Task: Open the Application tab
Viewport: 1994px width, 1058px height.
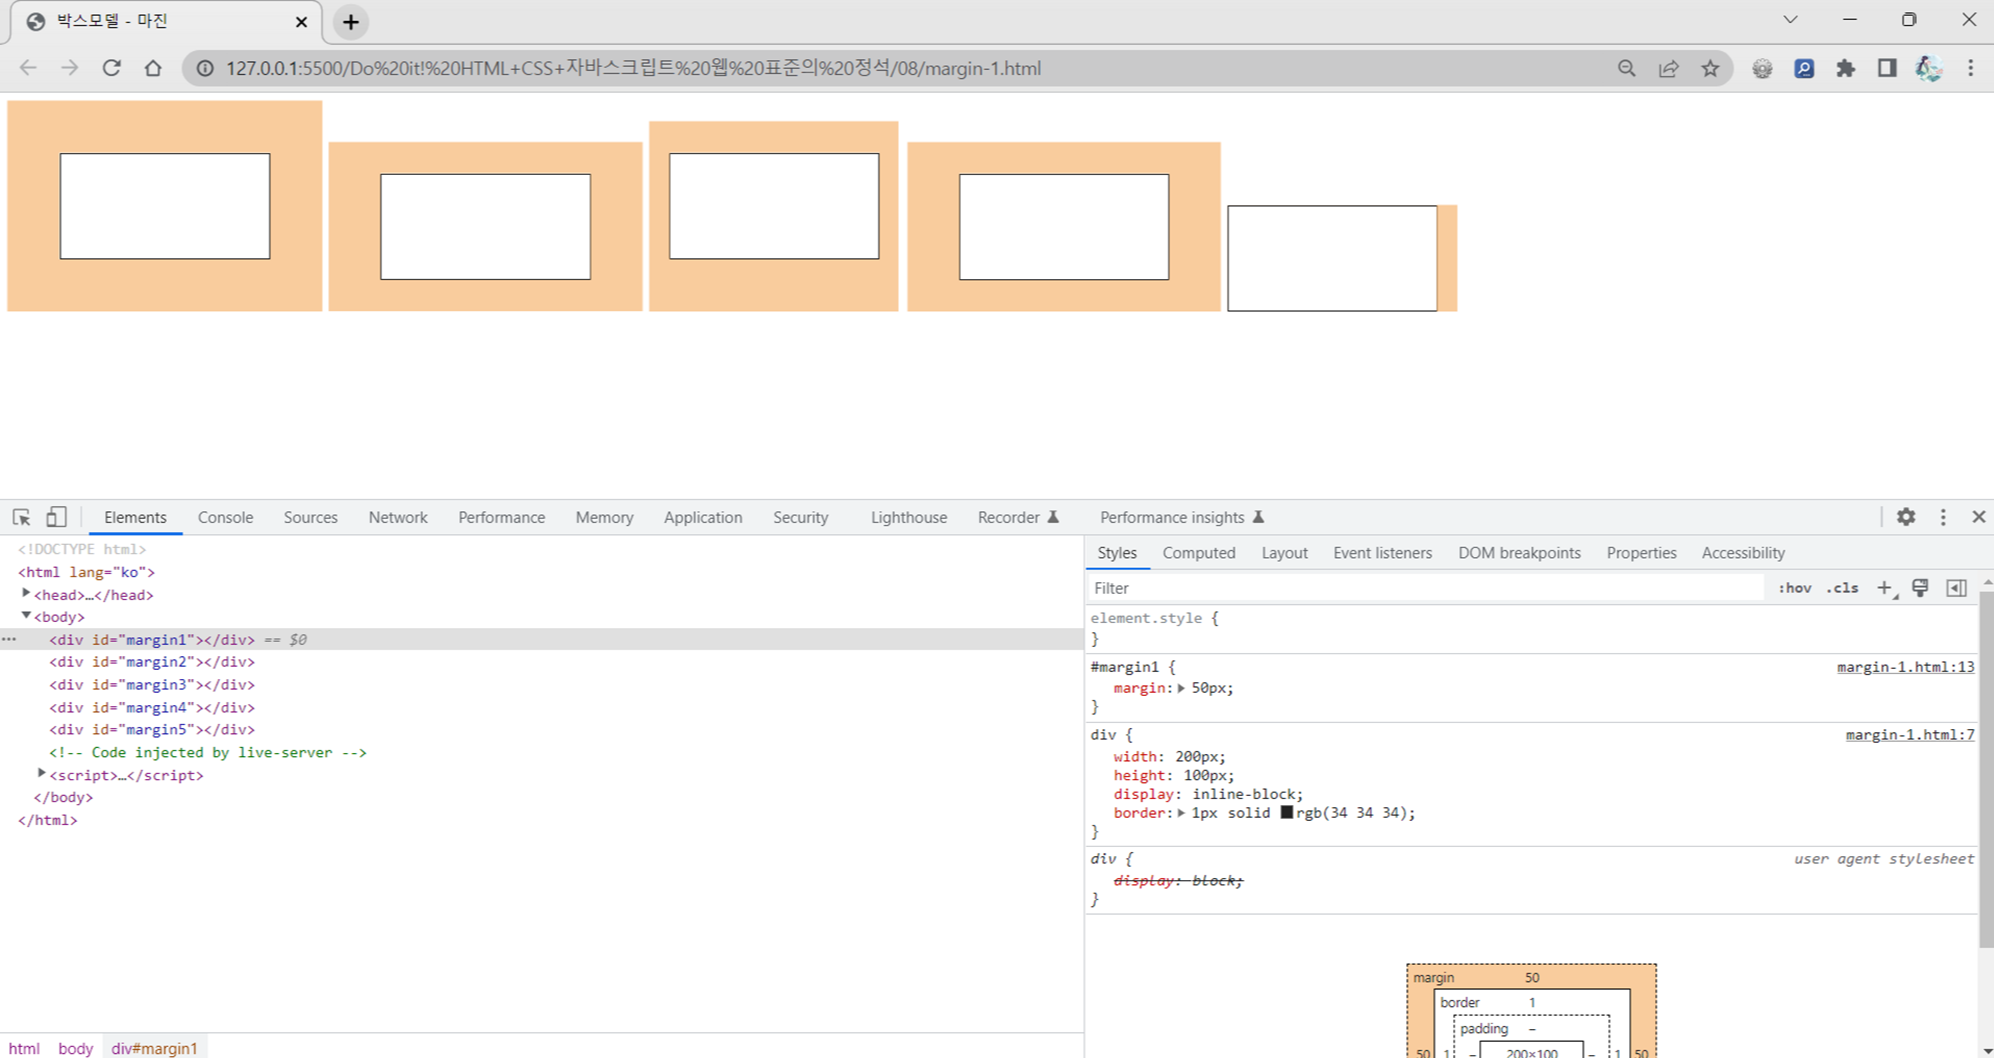Action: coord(703,517)
